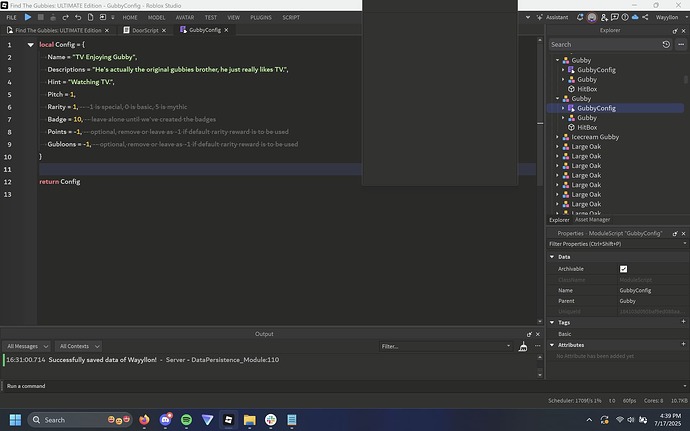Undock the Properties panel with pop-out icon
This screenshot has width=690, height=431.
(x=675, y=233)
